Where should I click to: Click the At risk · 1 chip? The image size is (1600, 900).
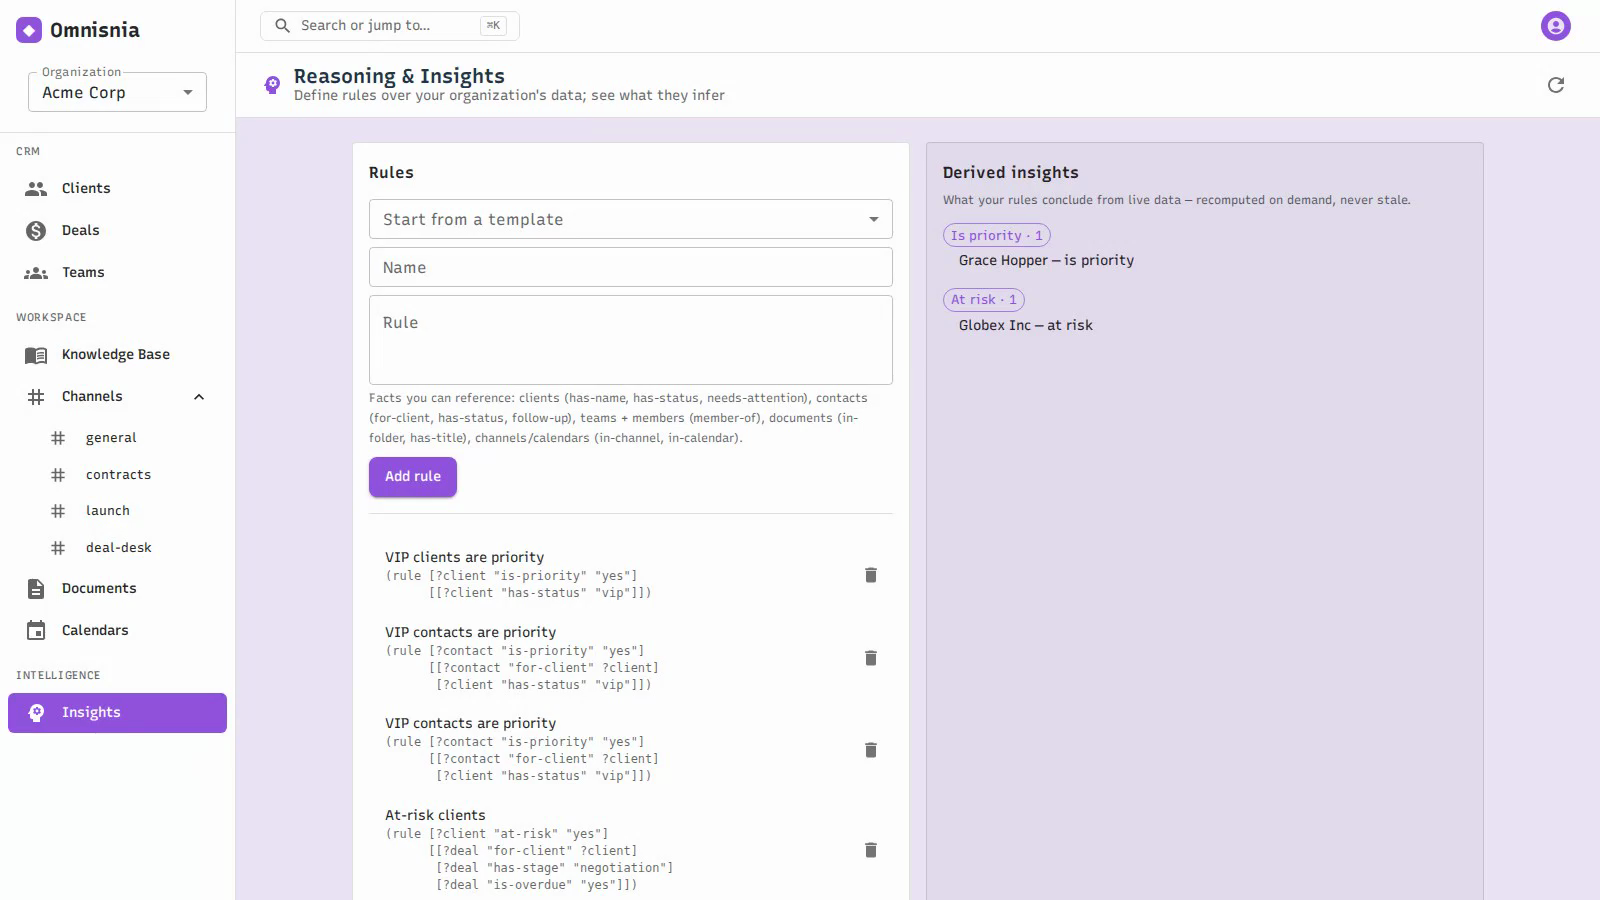click(x=983, y=300)
